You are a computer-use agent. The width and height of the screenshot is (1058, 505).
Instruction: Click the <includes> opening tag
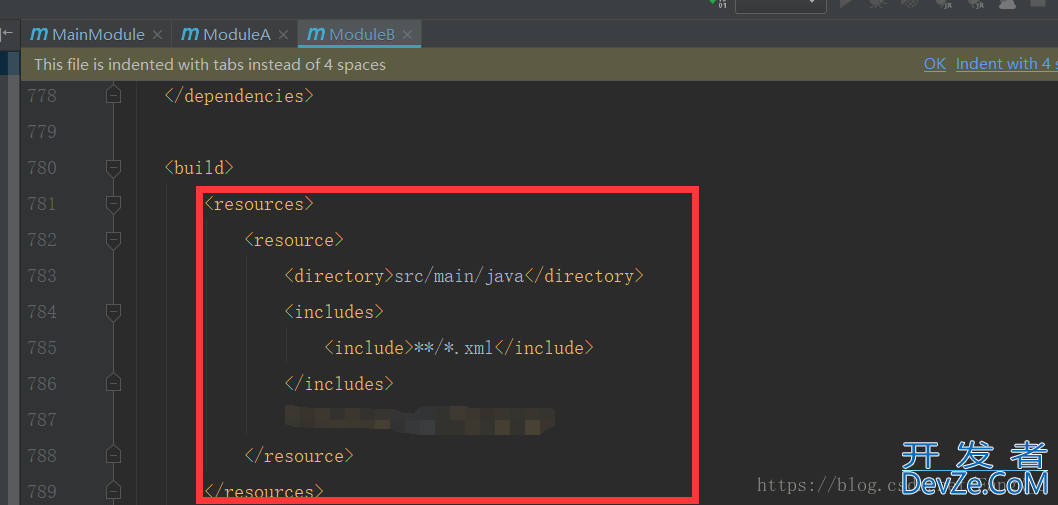[x=334, y=312]
